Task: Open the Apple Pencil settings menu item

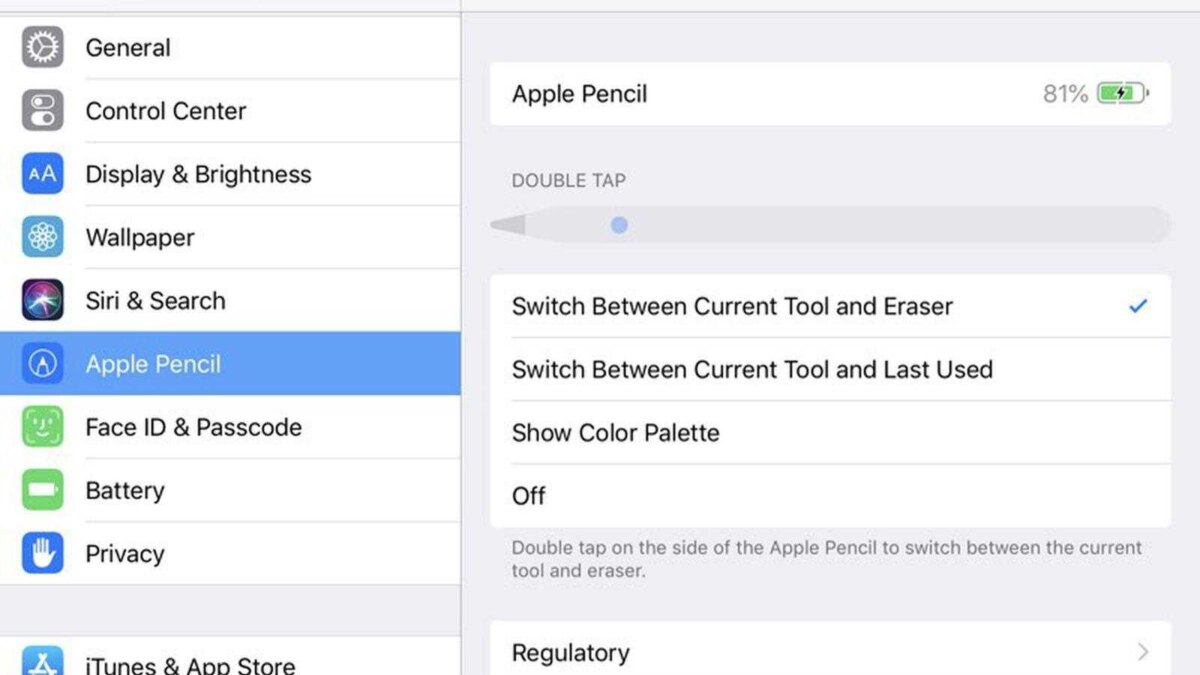Action: pos(153,364)
